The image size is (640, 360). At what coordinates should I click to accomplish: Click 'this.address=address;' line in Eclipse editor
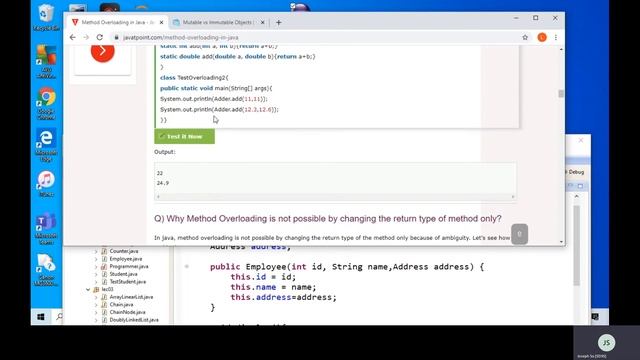[284, 297]
